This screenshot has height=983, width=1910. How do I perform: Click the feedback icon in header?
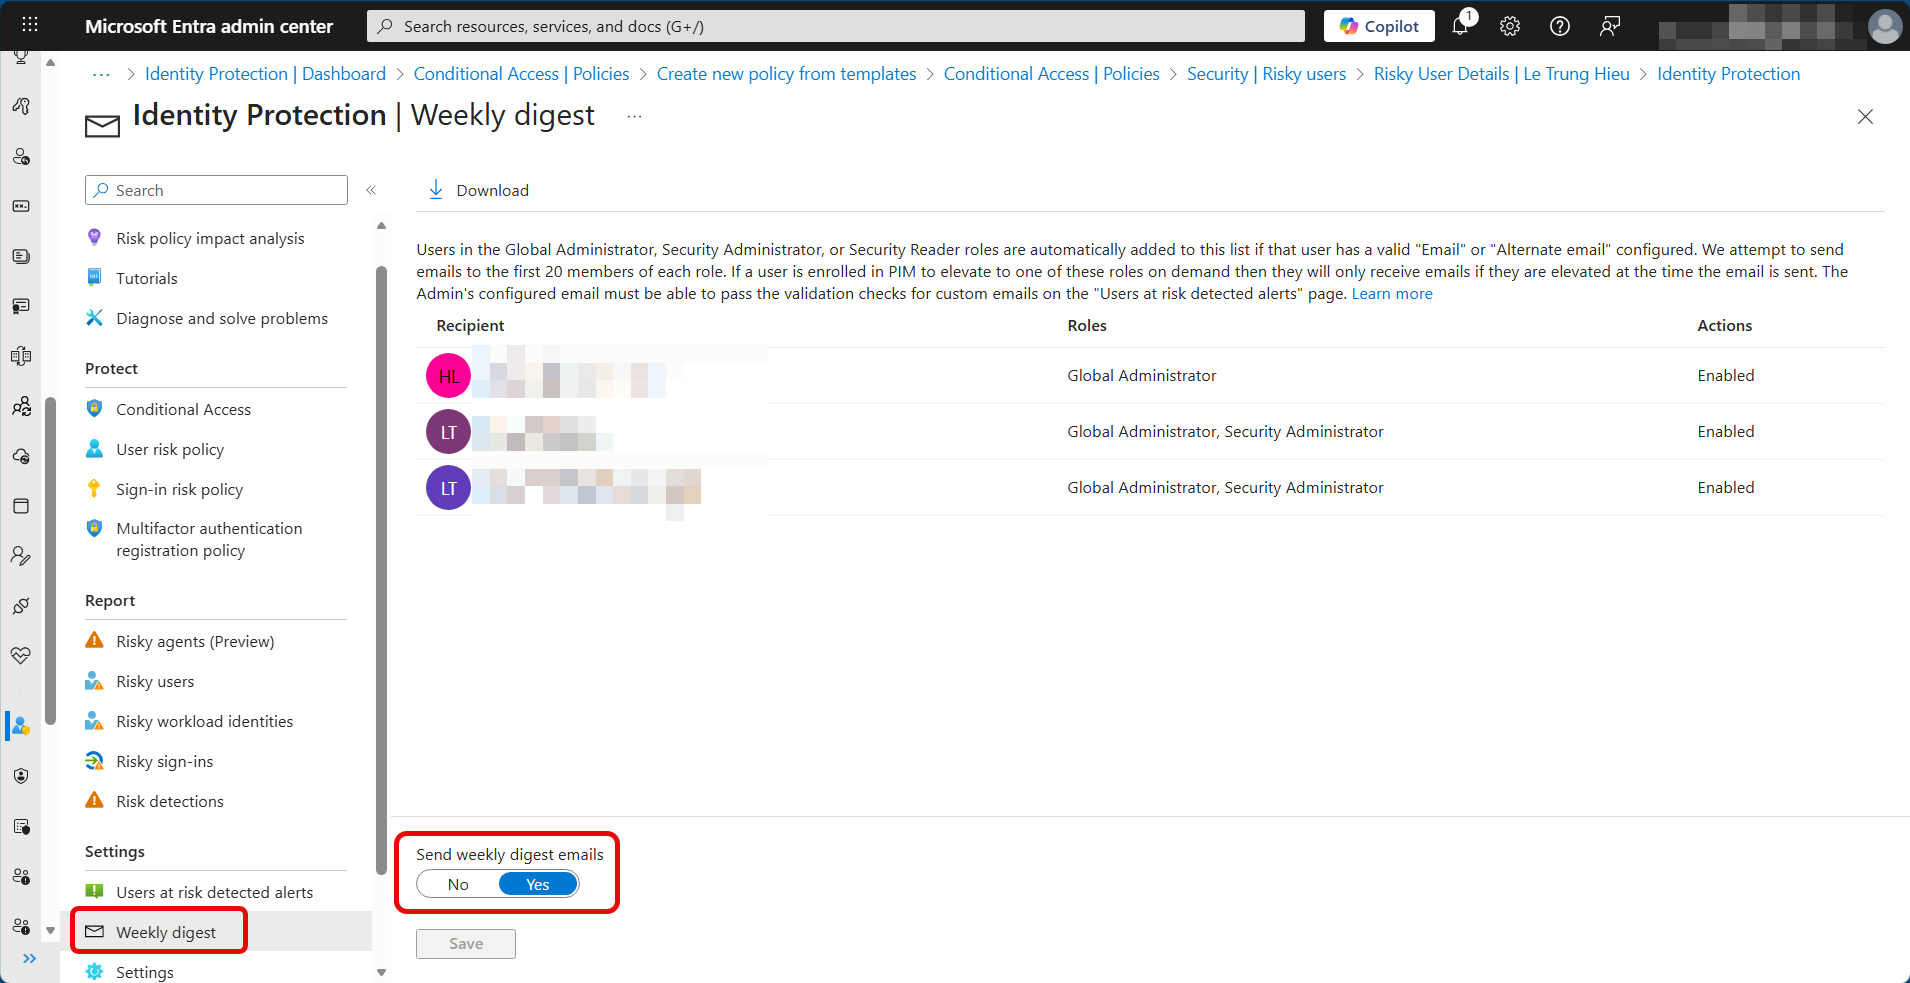[1610, 26]
